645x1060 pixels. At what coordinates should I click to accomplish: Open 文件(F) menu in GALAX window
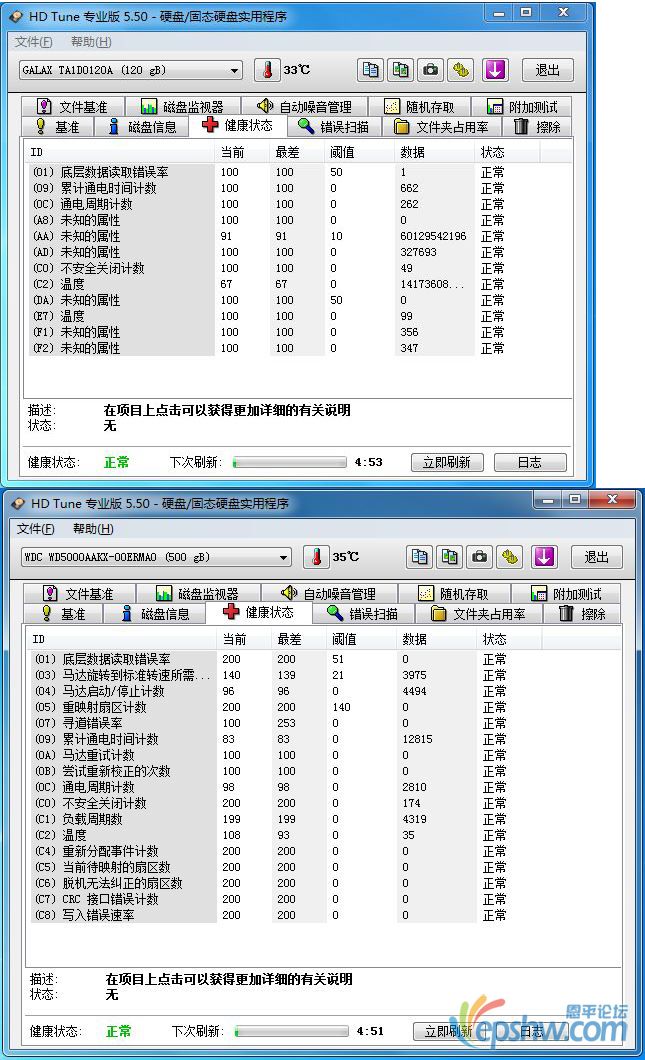34,42
